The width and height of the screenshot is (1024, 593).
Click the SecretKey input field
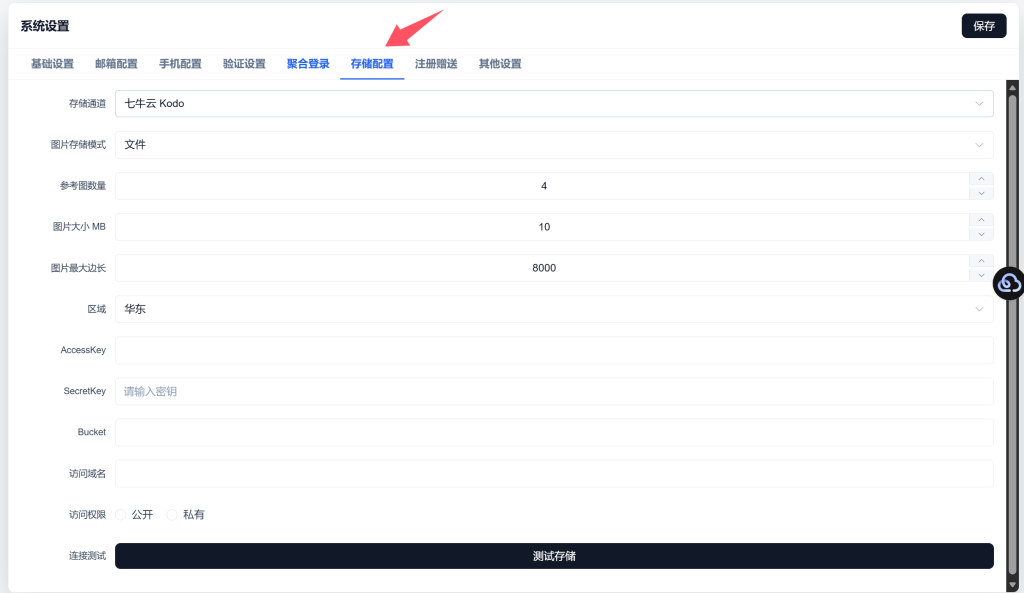point(554,391)
